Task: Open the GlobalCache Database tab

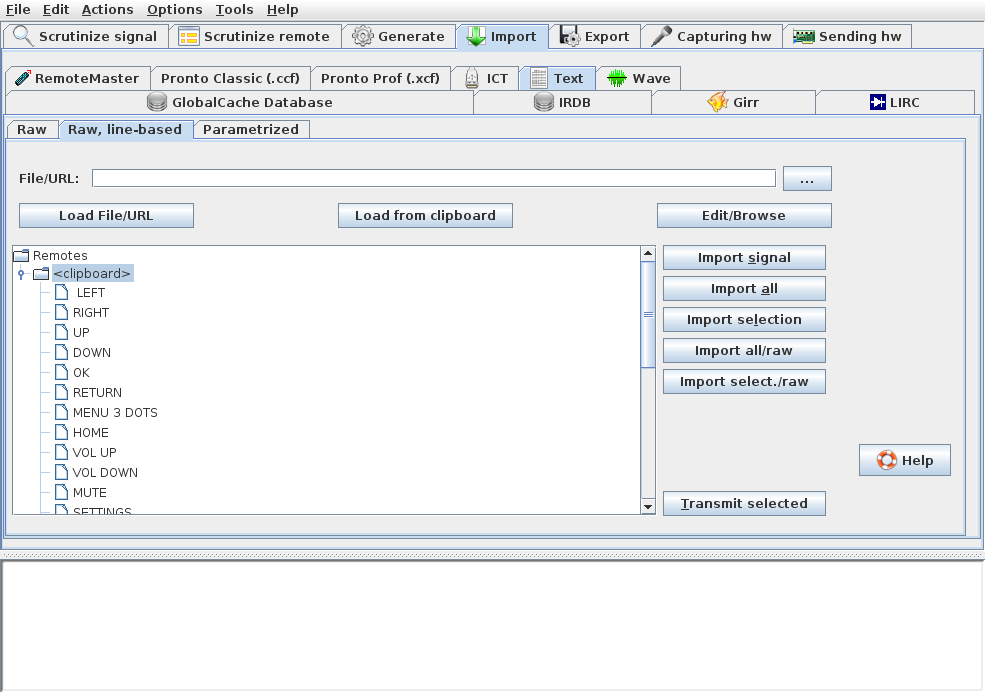Action: pos(239,102)
